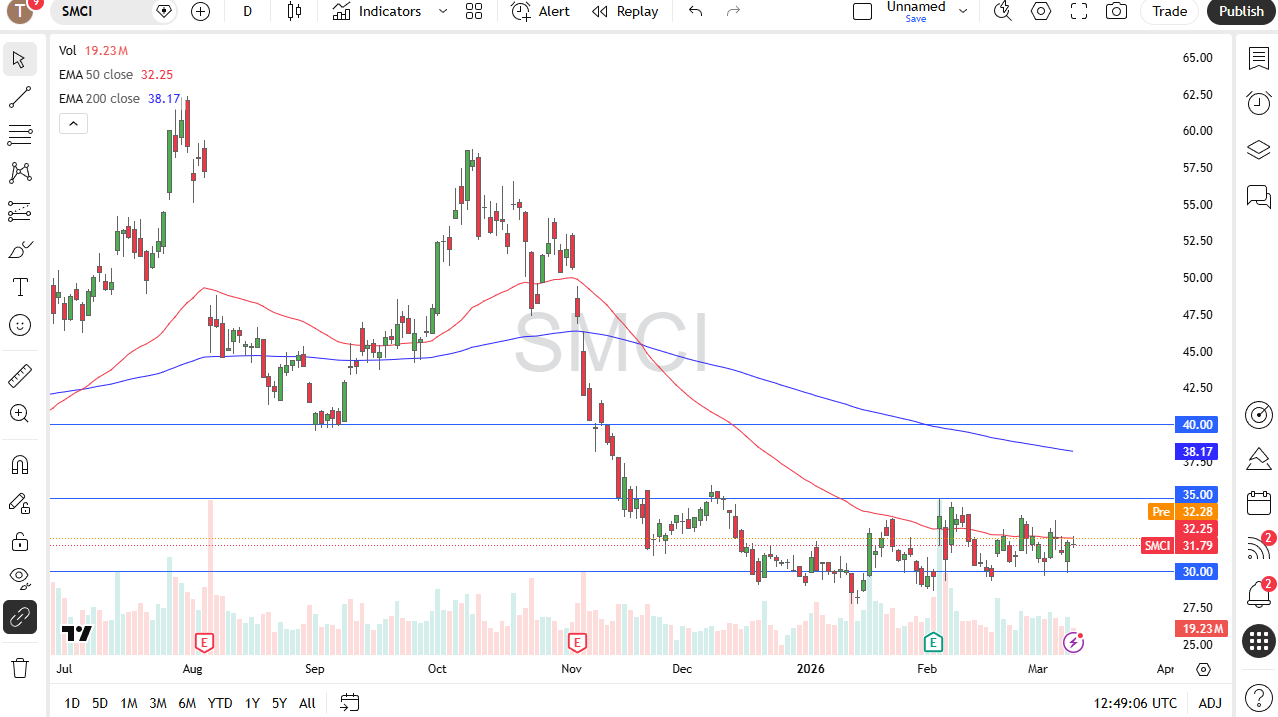Set the range to YTD
This screenshot has width=1278, height=717.
click(220, 703)
